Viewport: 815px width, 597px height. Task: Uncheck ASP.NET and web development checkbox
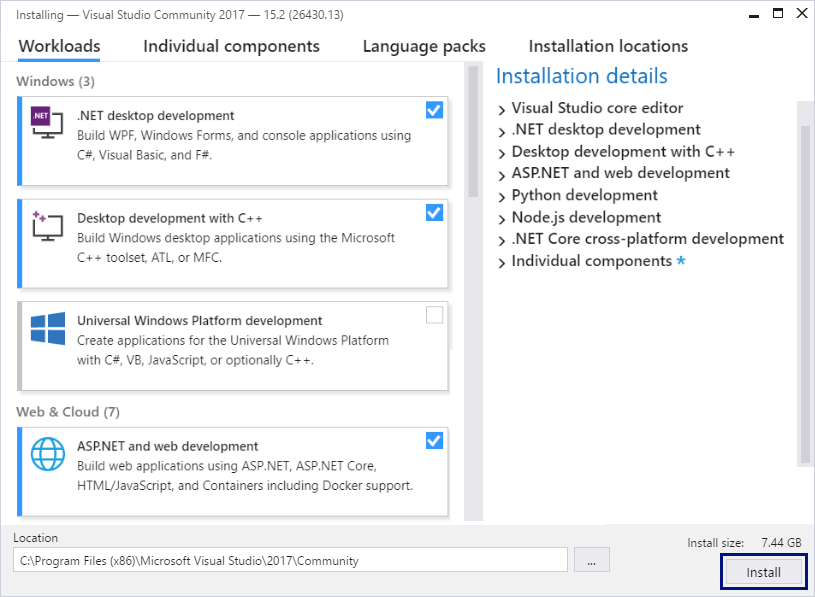(434, 441)
